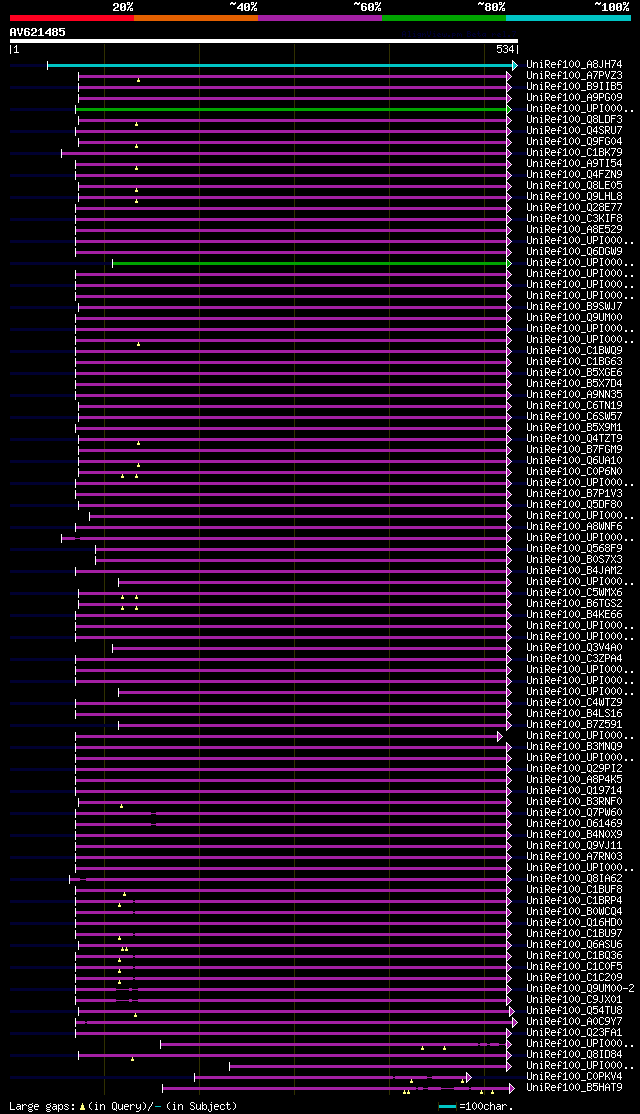
Task: Pick the UniRef100_C5WMX6 hit name
Action: [x=575, y=593]
